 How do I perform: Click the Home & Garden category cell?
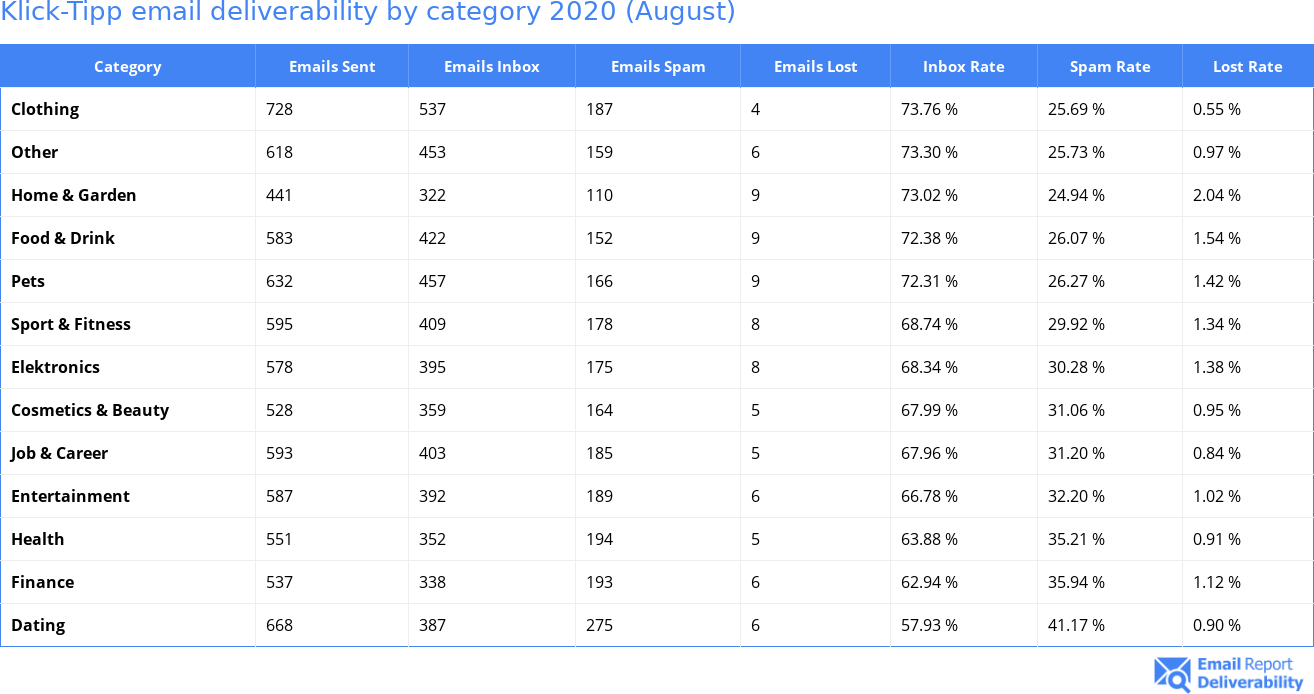pos(74,195)
